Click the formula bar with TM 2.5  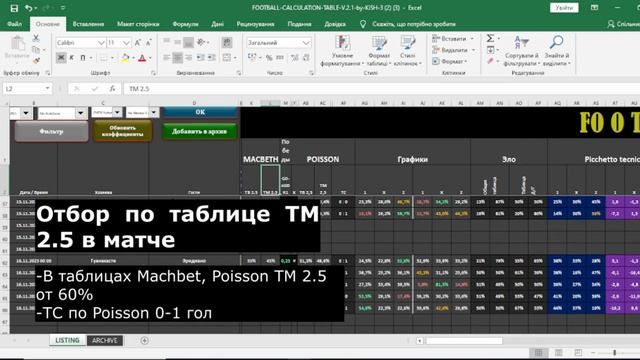coord(382,89)
